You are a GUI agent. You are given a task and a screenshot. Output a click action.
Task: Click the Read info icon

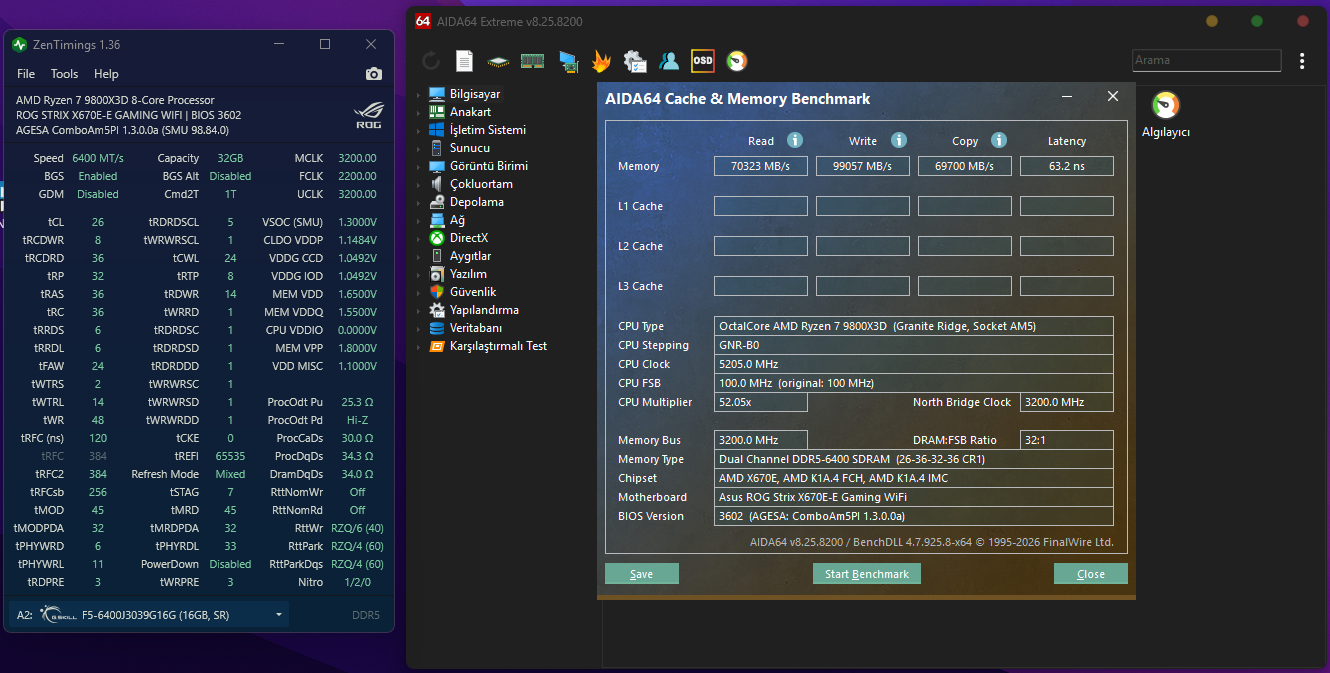[795, 140]
